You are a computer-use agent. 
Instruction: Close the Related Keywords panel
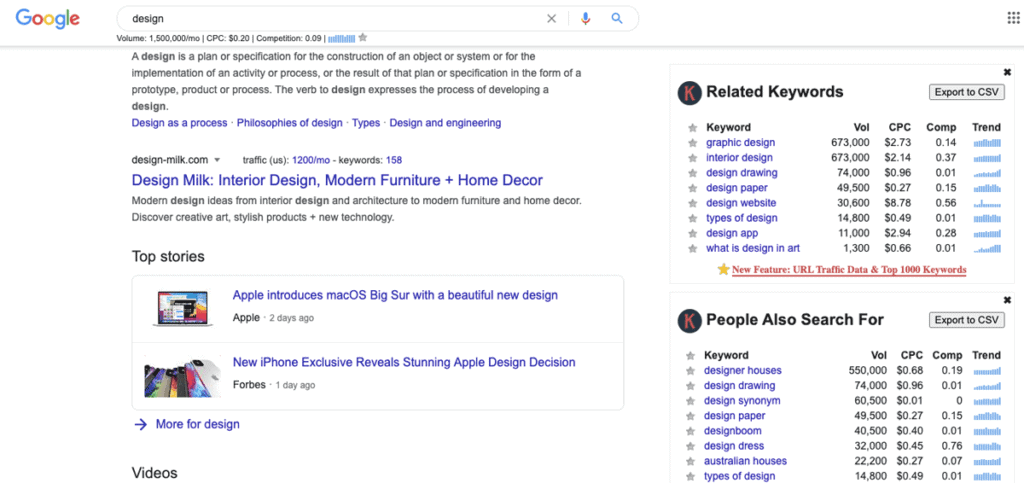[1007, 72]
